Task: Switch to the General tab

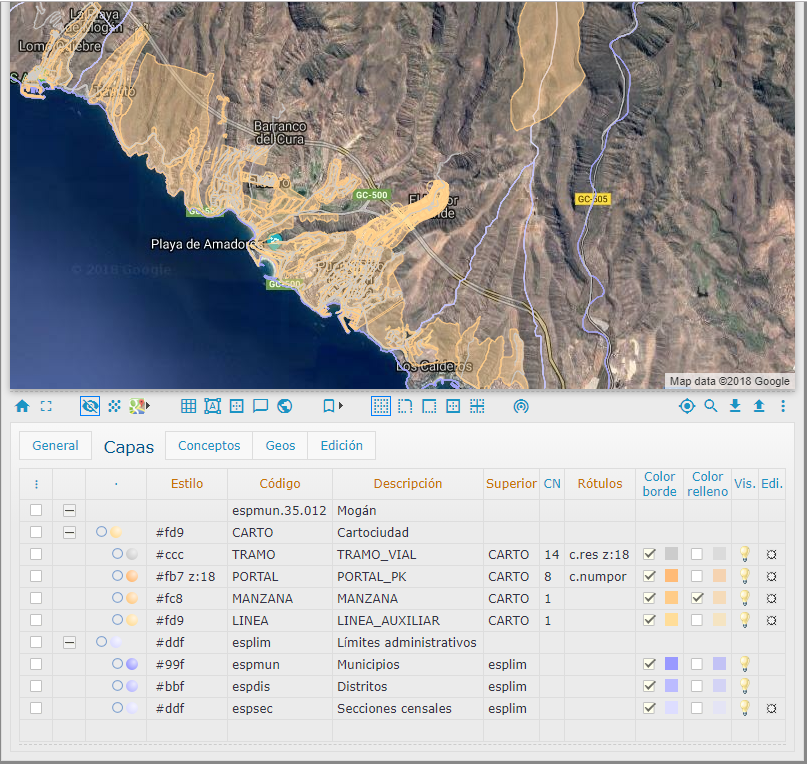Action: [x=55, y=446]
